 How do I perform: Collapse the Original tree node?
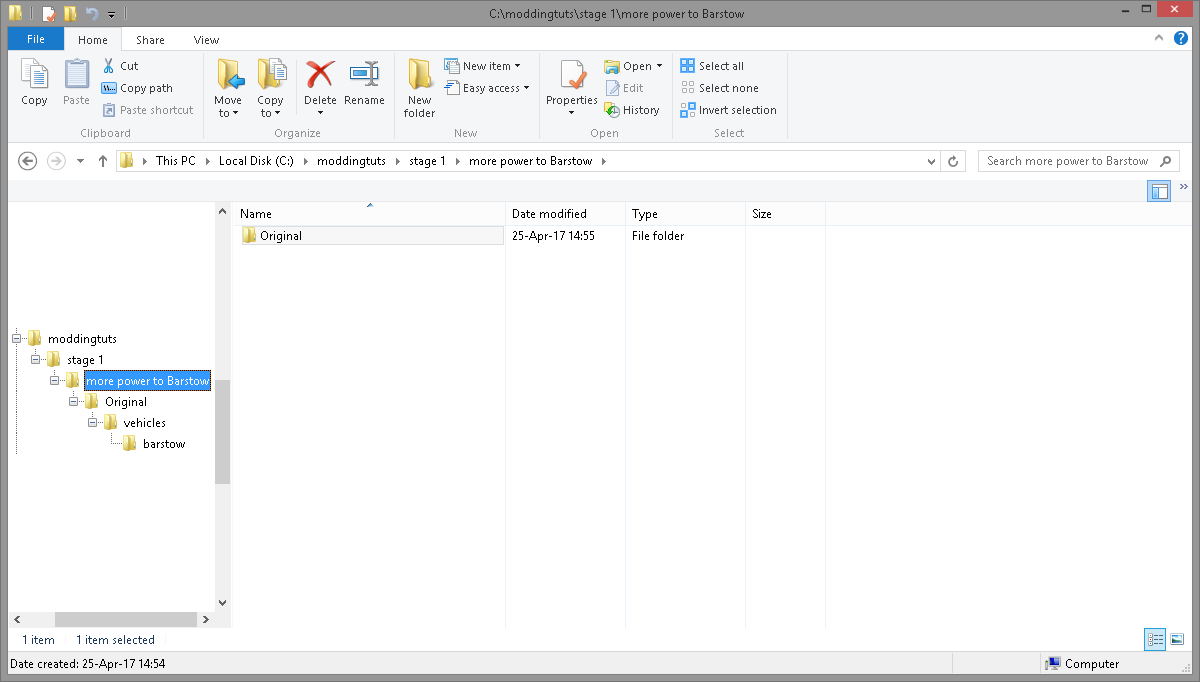click(x=74, y=402)
